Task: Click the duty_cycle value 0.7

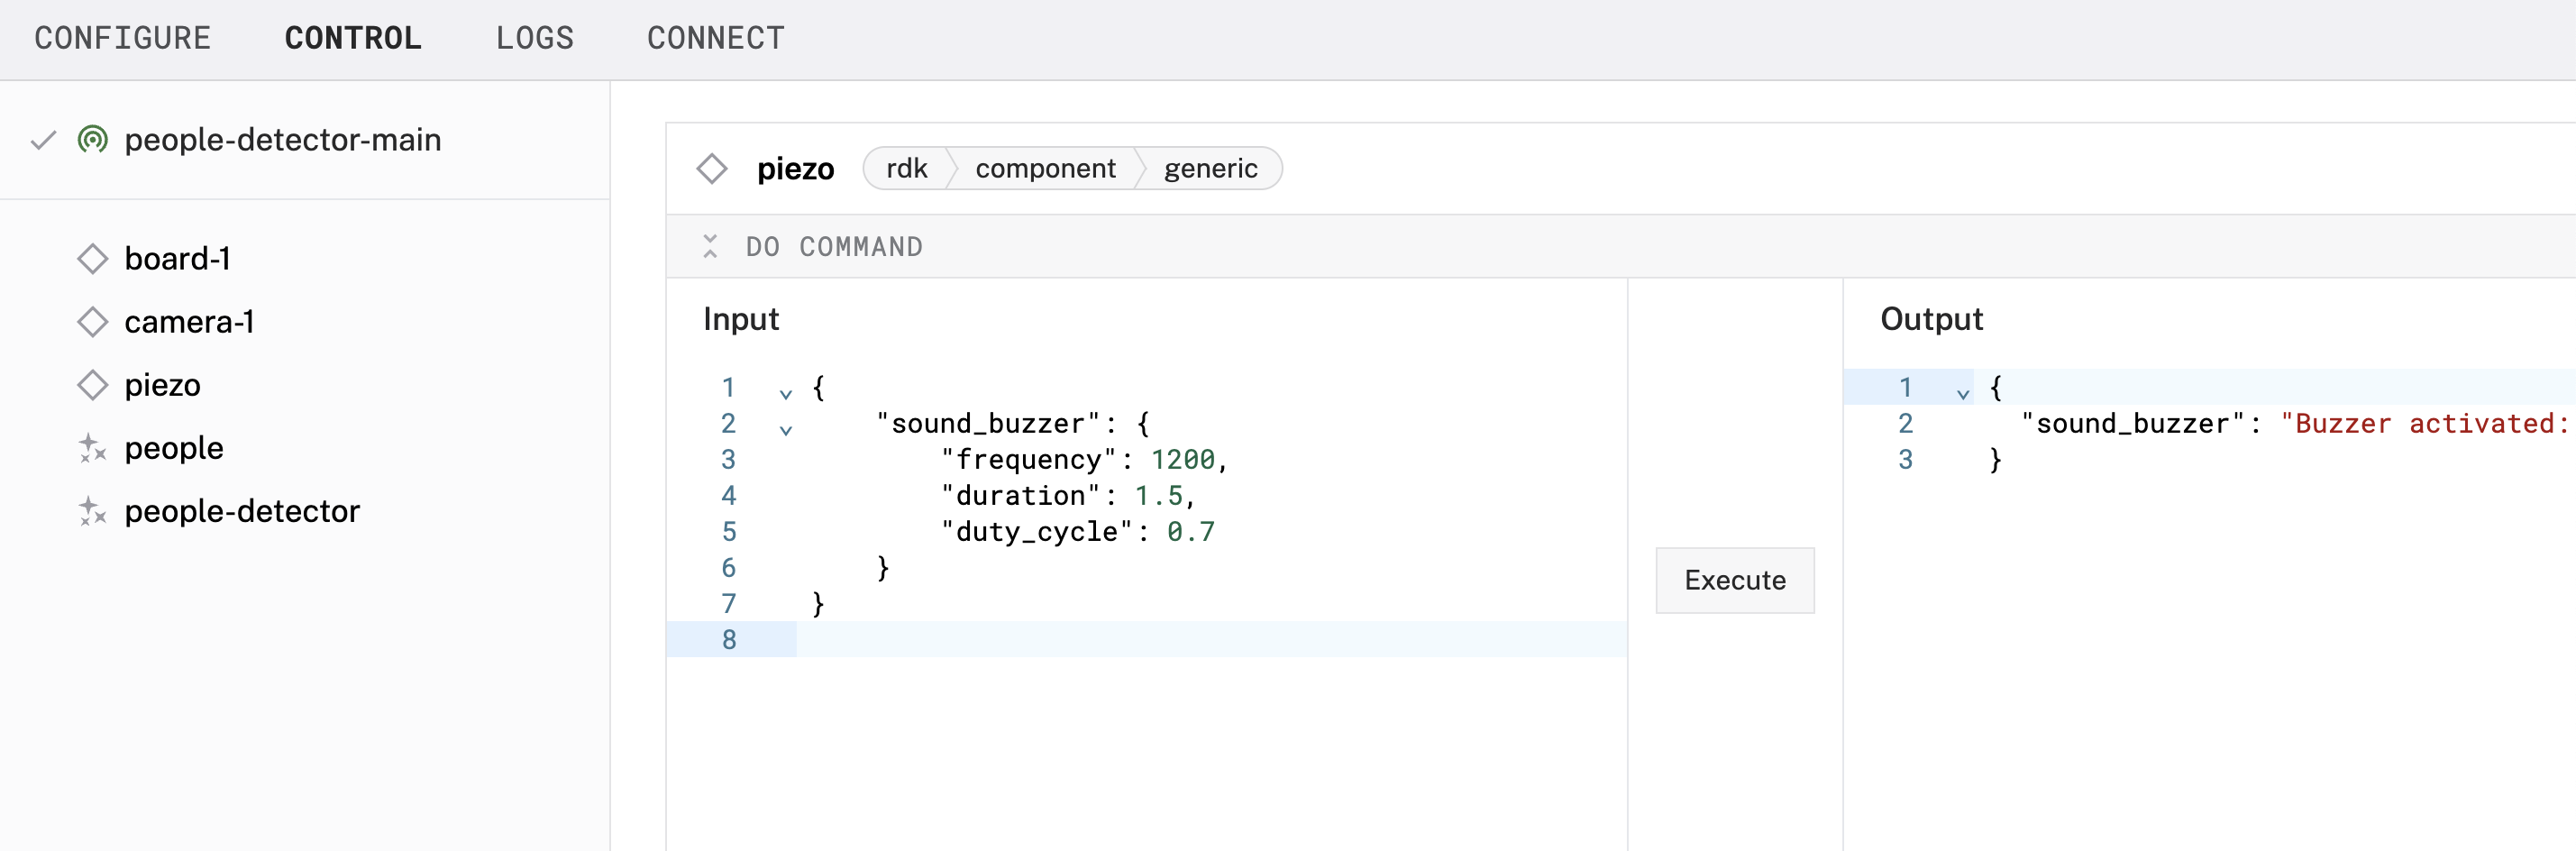Action: (1191, 531)
